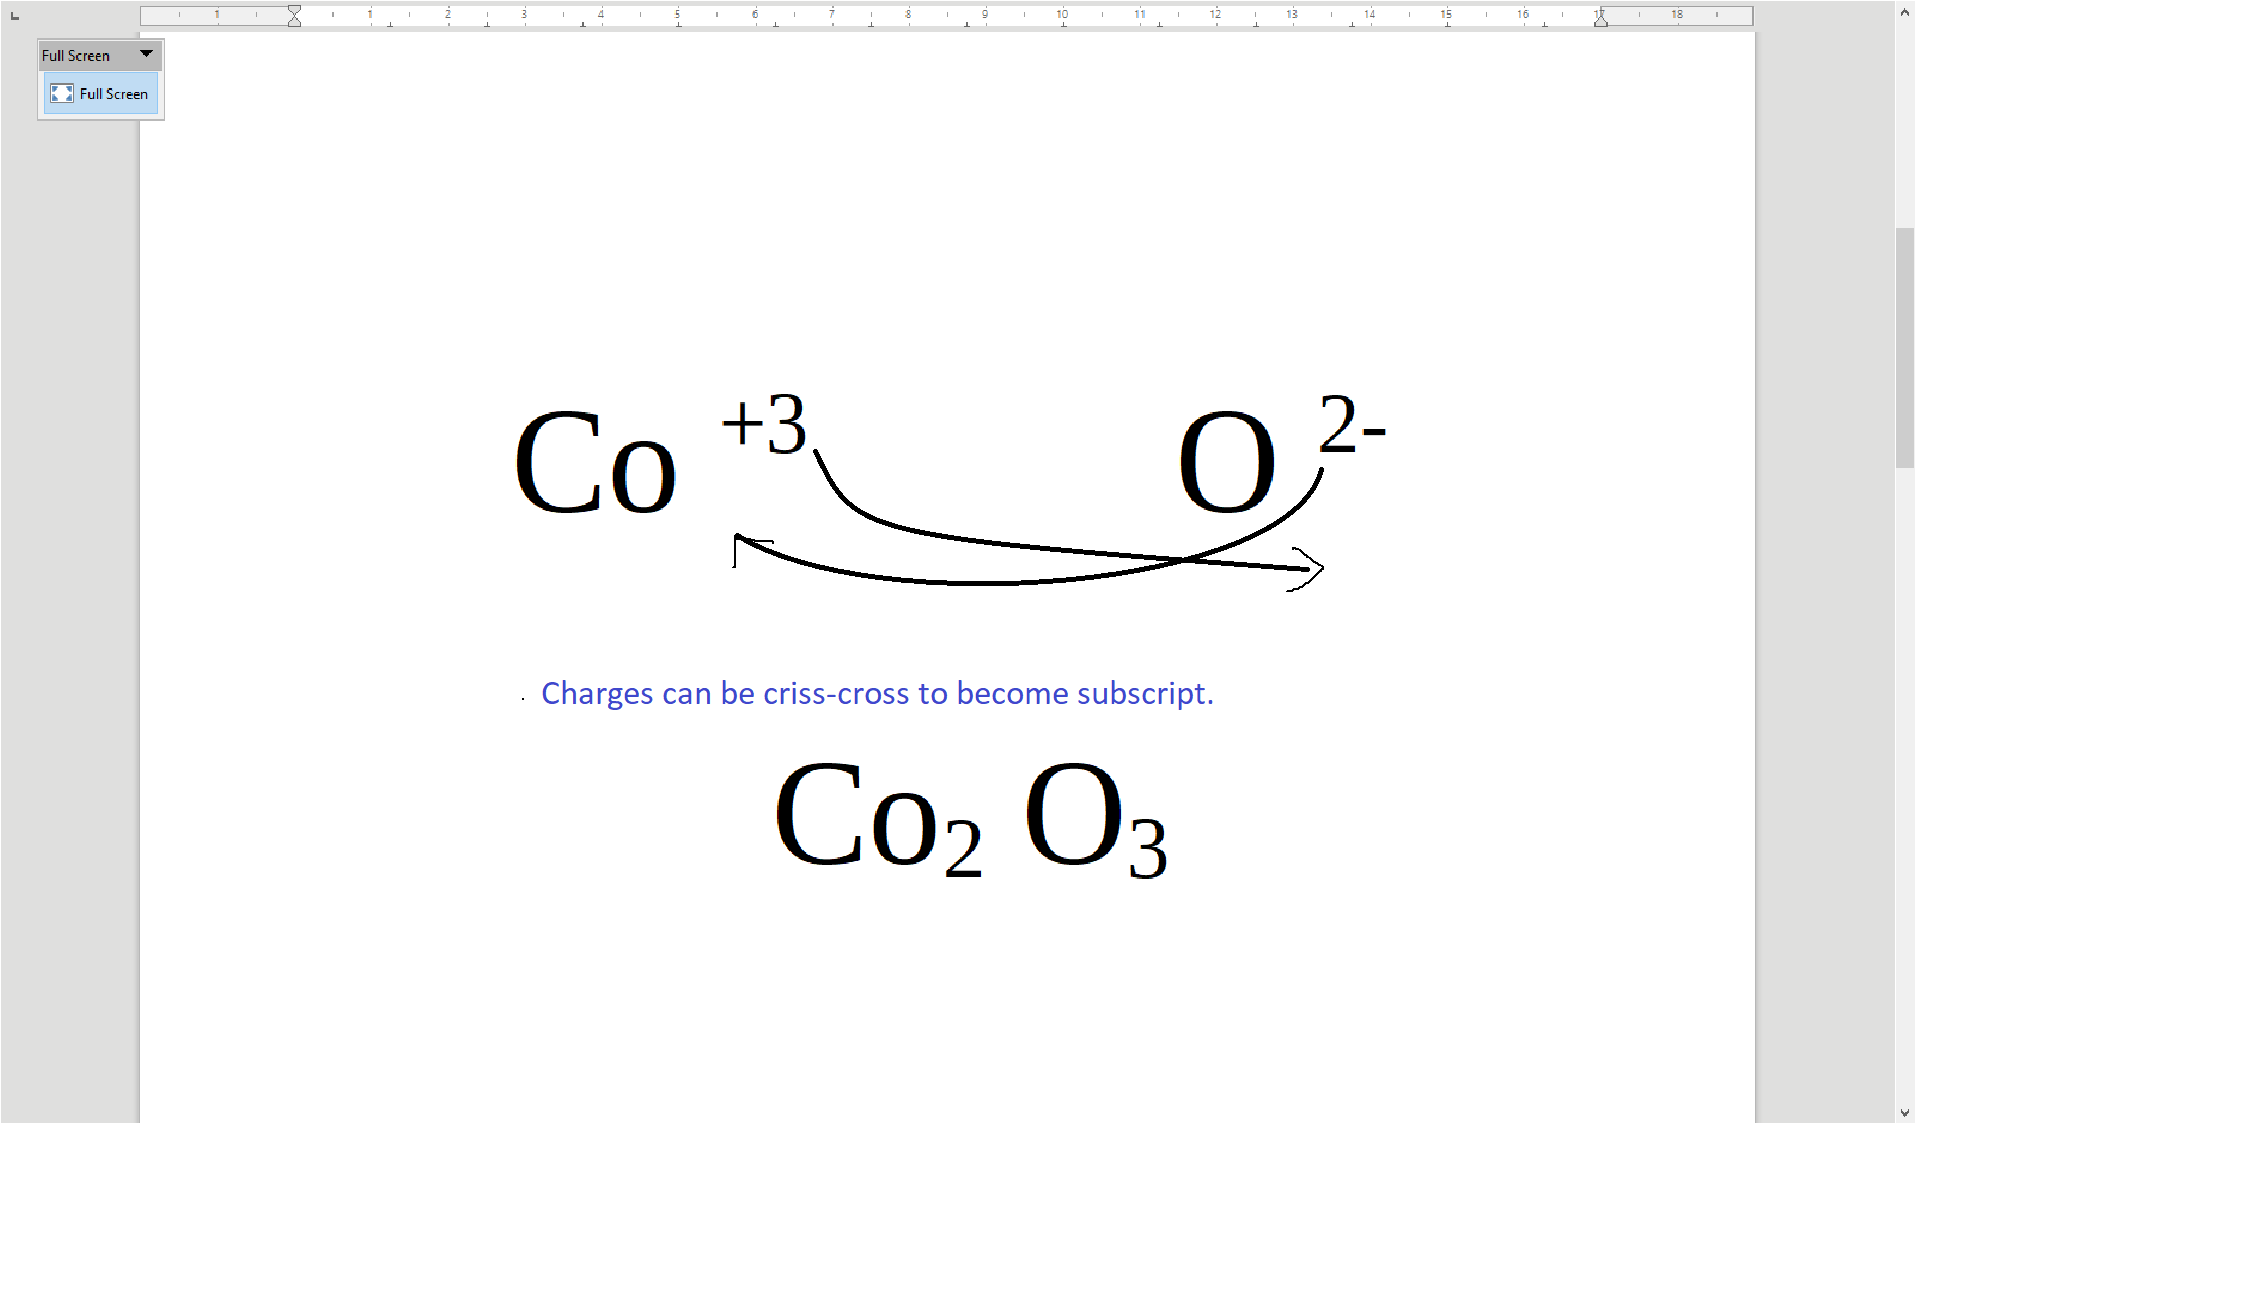2268x1296 pixels.
Task: Select the +3 superscript charge
Action: 765,424
